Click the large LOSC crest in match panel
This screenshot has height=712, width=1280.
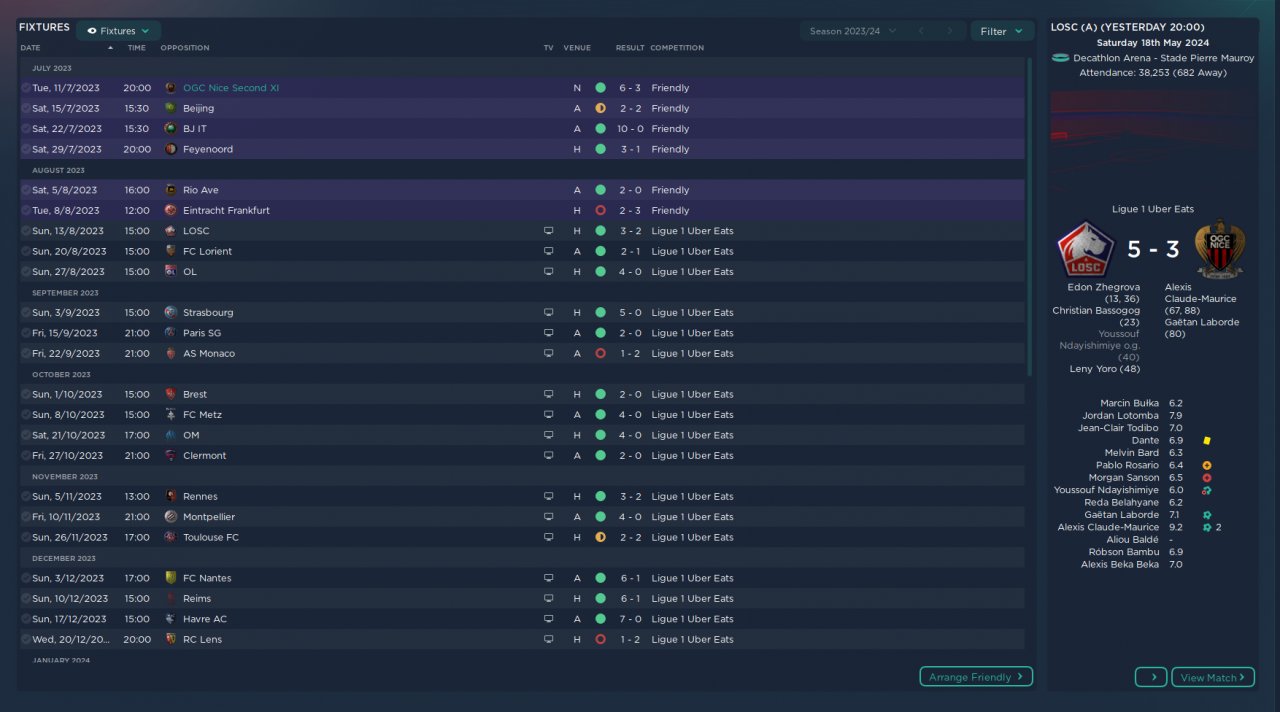1086,249
